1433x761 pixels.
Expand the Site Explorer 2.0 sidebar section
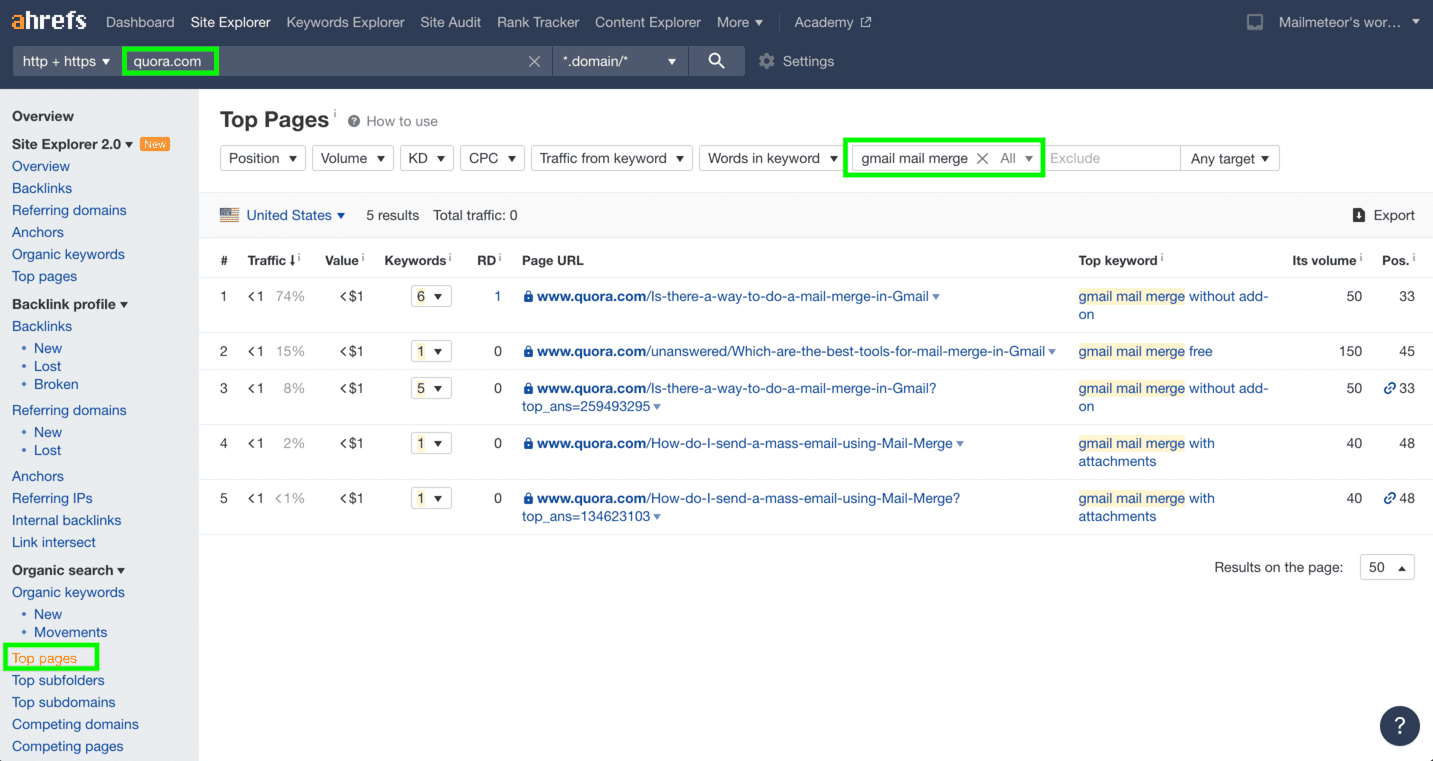pos(73,144)
